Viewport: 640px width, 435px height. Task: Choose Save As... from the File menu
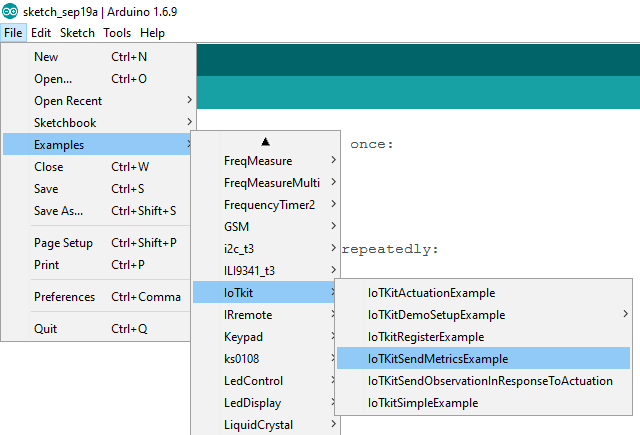[97, 211]
